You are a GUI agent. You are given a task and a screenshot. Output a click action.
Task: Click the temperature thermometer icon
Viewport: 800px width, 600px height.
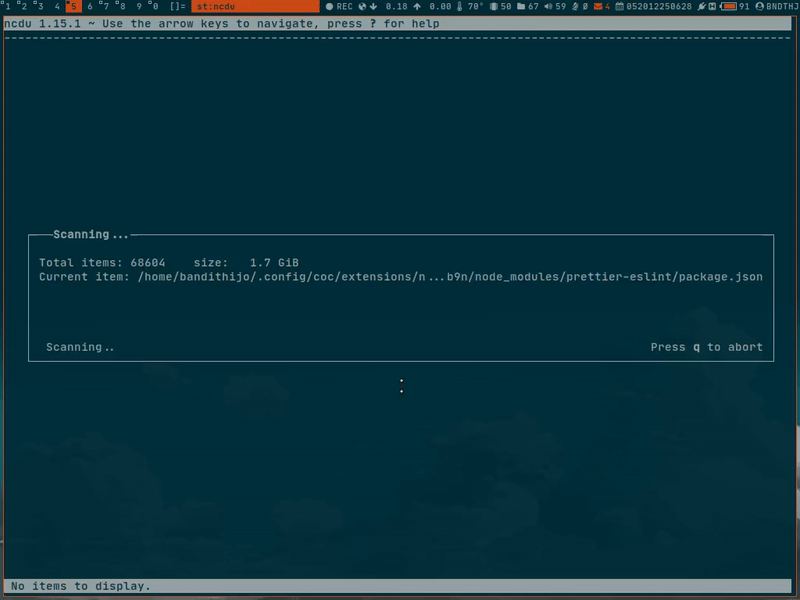click(461, 7)
